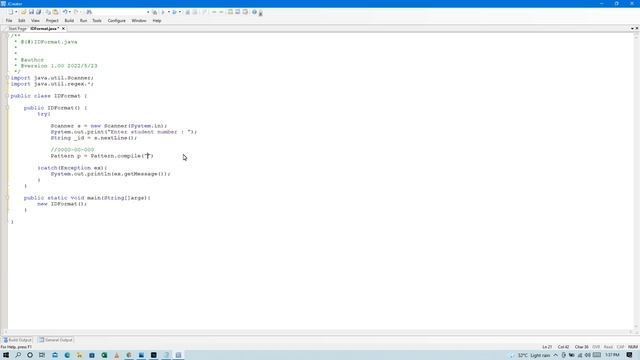Screen dimensions: 640x360
Task: Open the search combo box dropdown
Action: pos(148,12)
